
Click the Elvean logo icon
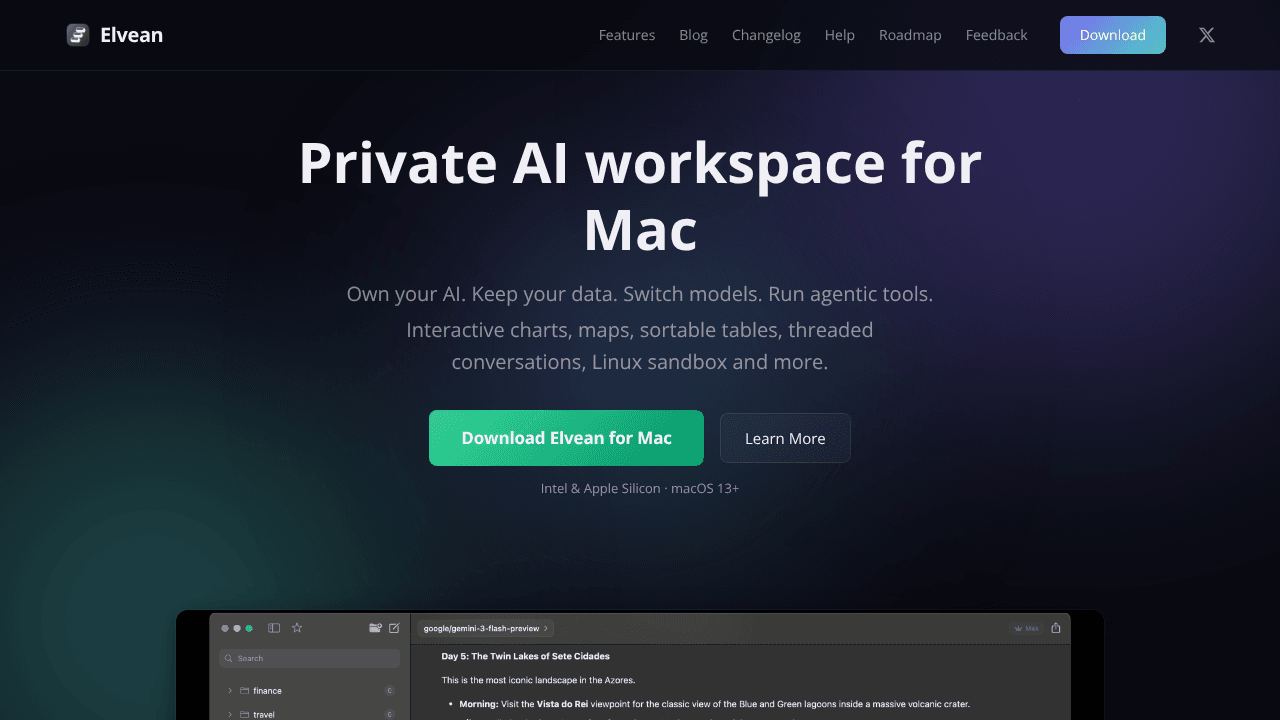pos(78,35)
